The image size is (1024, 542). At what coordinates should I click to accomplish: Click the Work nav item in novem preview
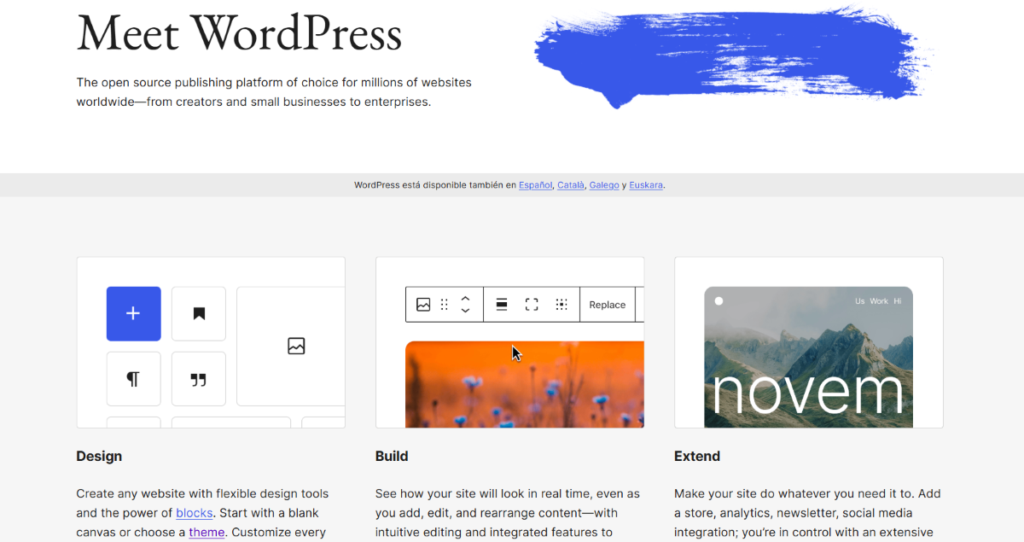878,301
